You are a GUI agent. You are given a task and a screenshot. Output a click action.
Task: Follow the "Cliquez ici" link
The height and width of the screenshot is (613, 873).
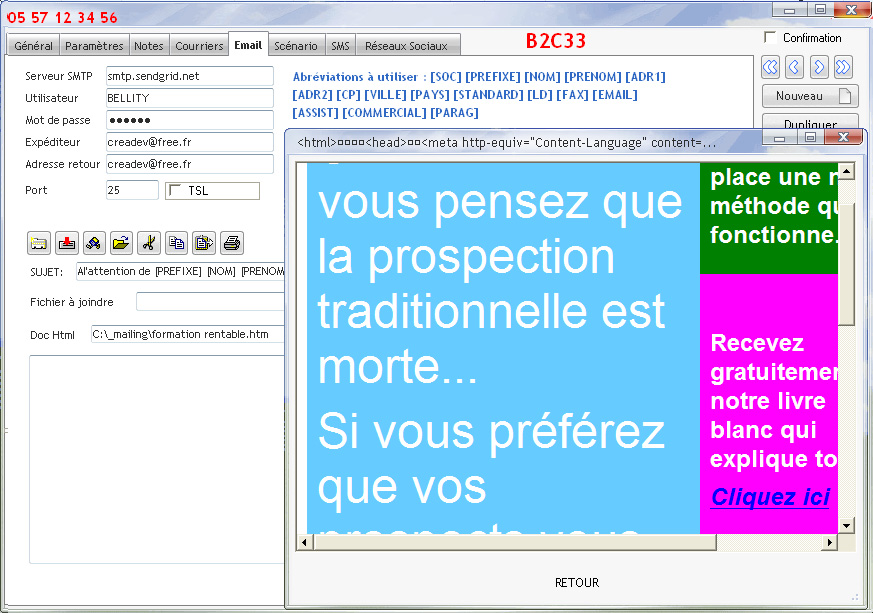(770, 497)
